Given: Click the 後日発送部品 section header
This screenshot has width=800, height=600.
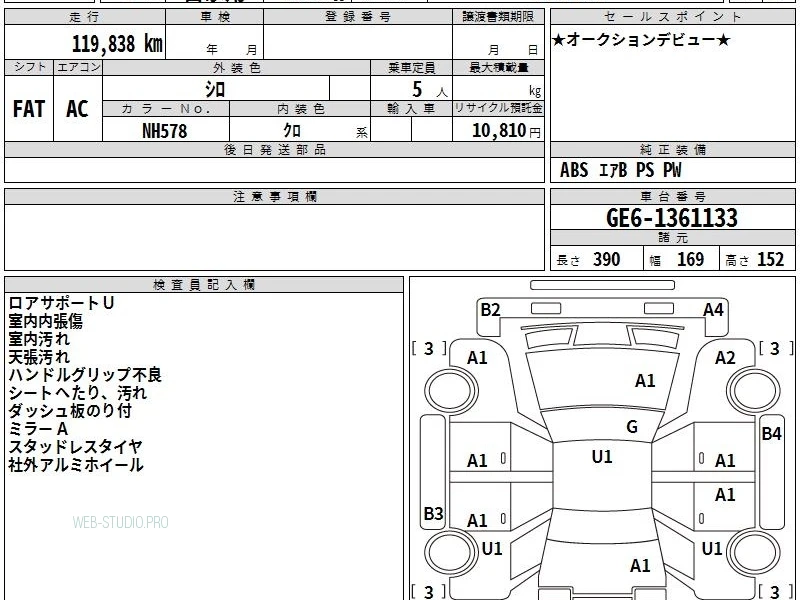Looking at the screenshot, I should coord(274,150).
